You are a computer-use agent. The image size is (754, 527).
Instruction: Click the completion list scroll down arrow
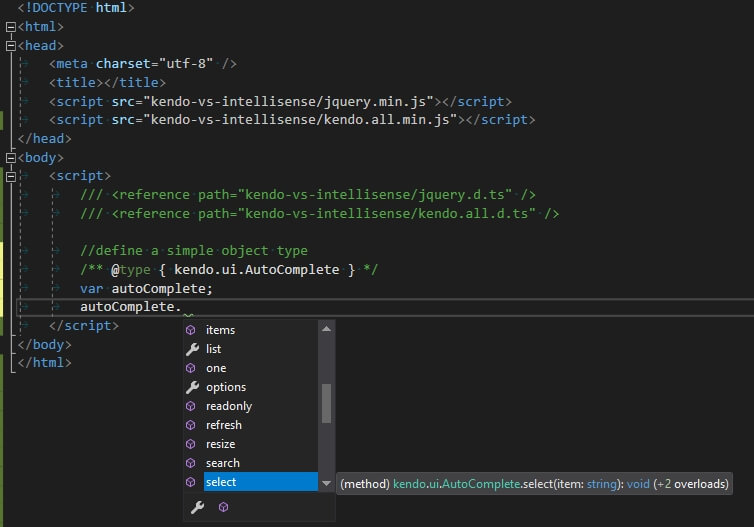tap(327, 483)
